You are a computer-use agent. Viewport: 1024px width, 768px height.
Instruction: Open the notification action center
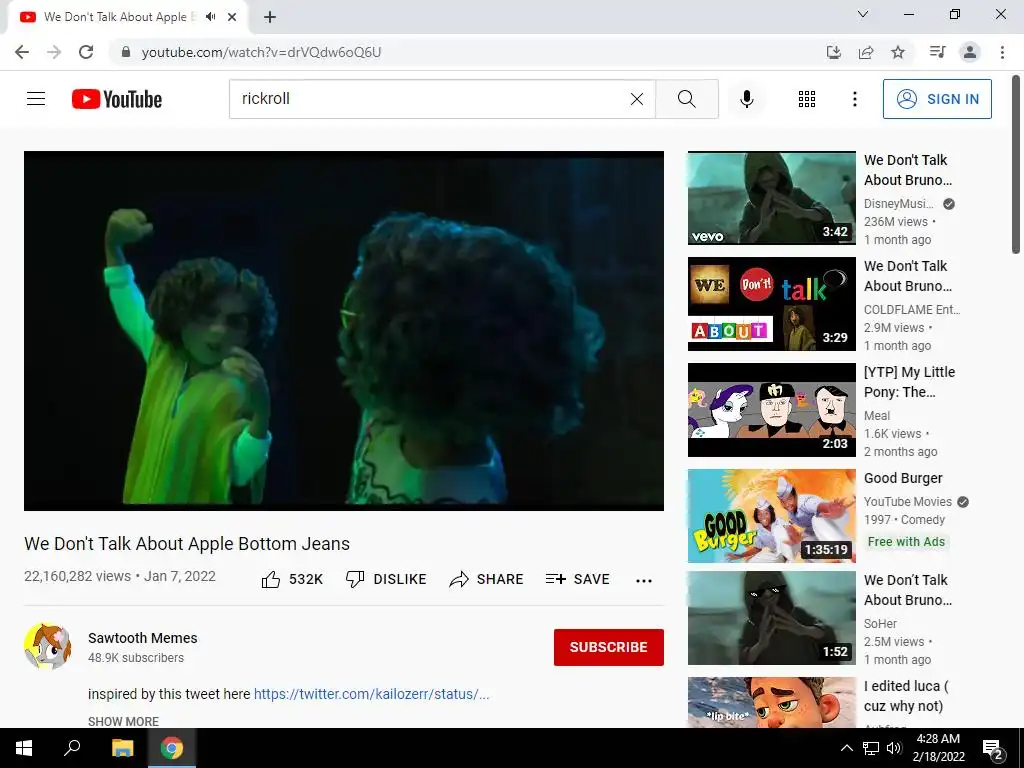(993, 748)
